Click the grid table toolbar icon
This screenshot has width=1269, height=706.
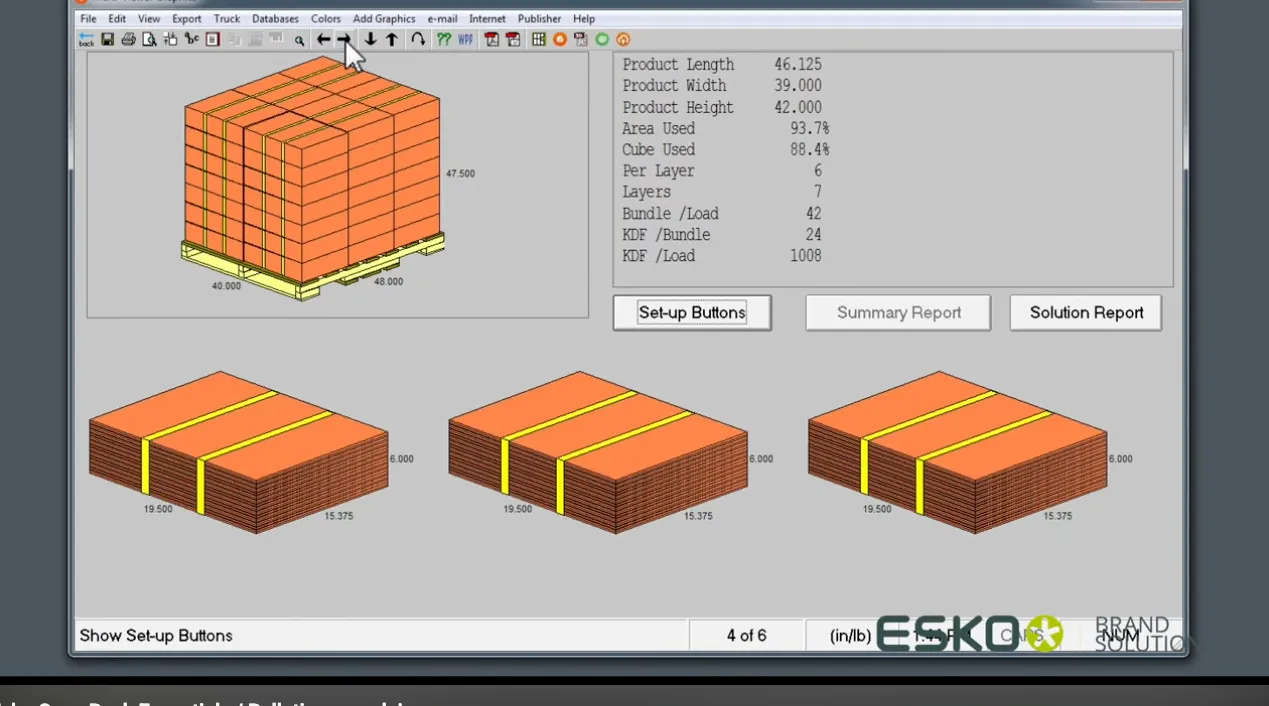click(x=539, y=40)
